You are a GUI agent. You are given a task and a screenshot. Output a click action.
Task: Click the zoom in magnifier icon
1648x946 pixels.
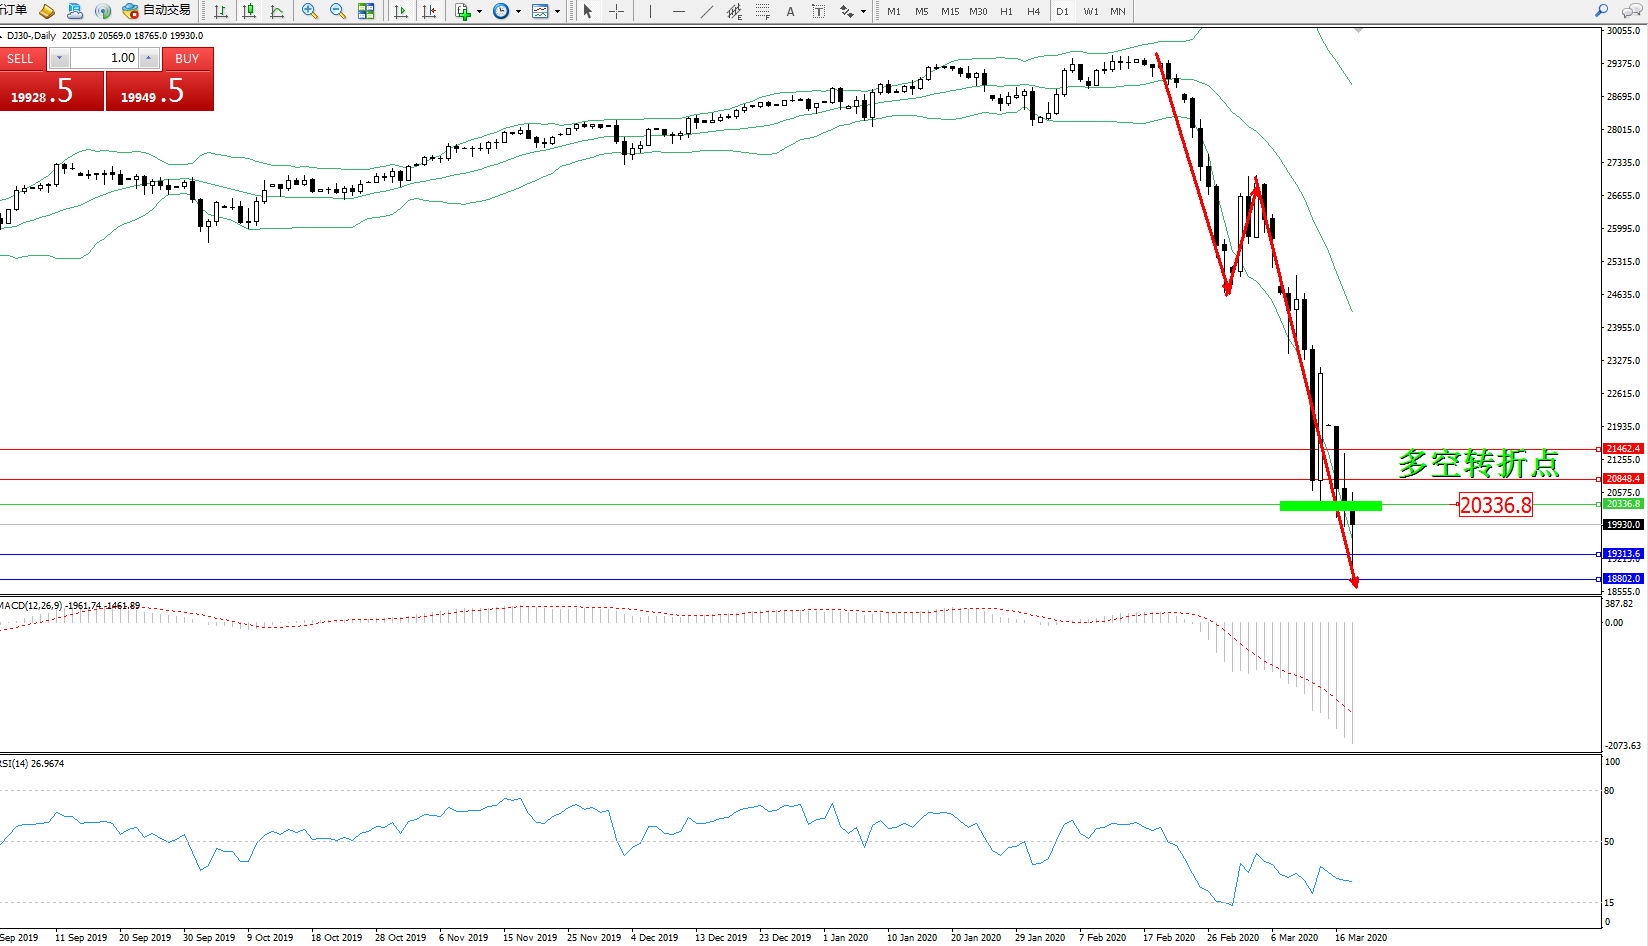[310, 11]
